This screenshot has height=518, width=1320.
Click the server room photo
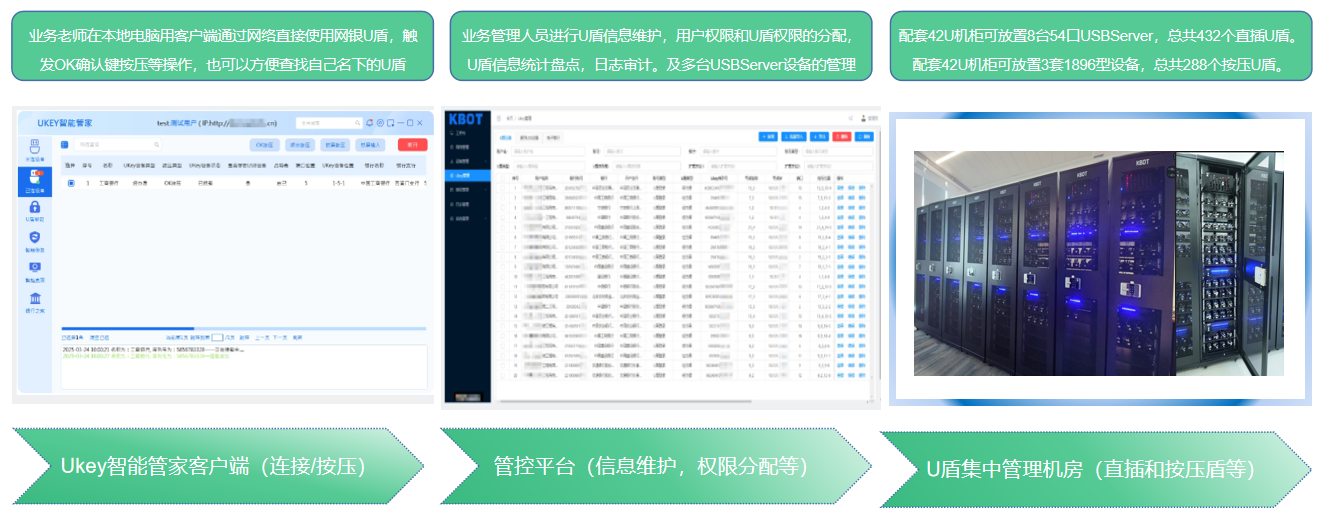(1098, 263)
